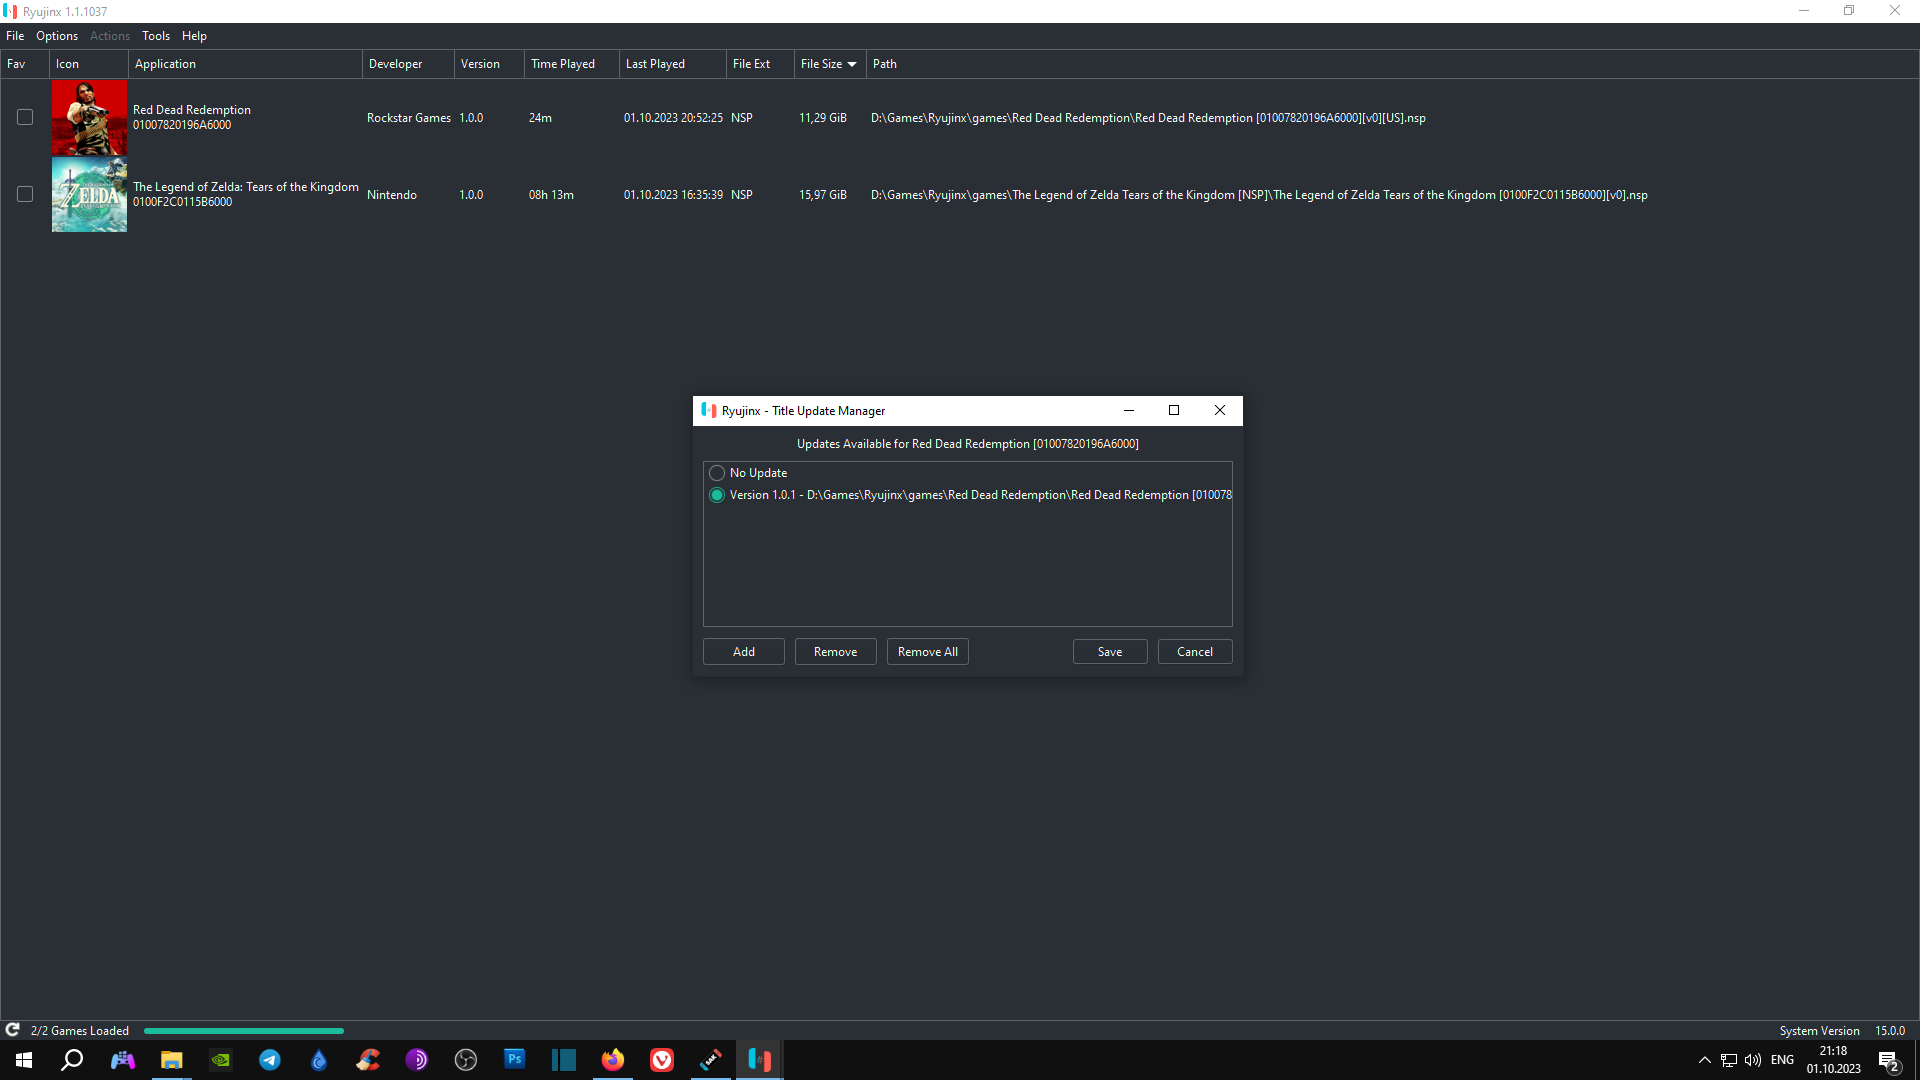This screenshot has height=1080, width=1920.
Task: Toggle favorite checkbox for Zelda game
Action: tap(25, 195)
